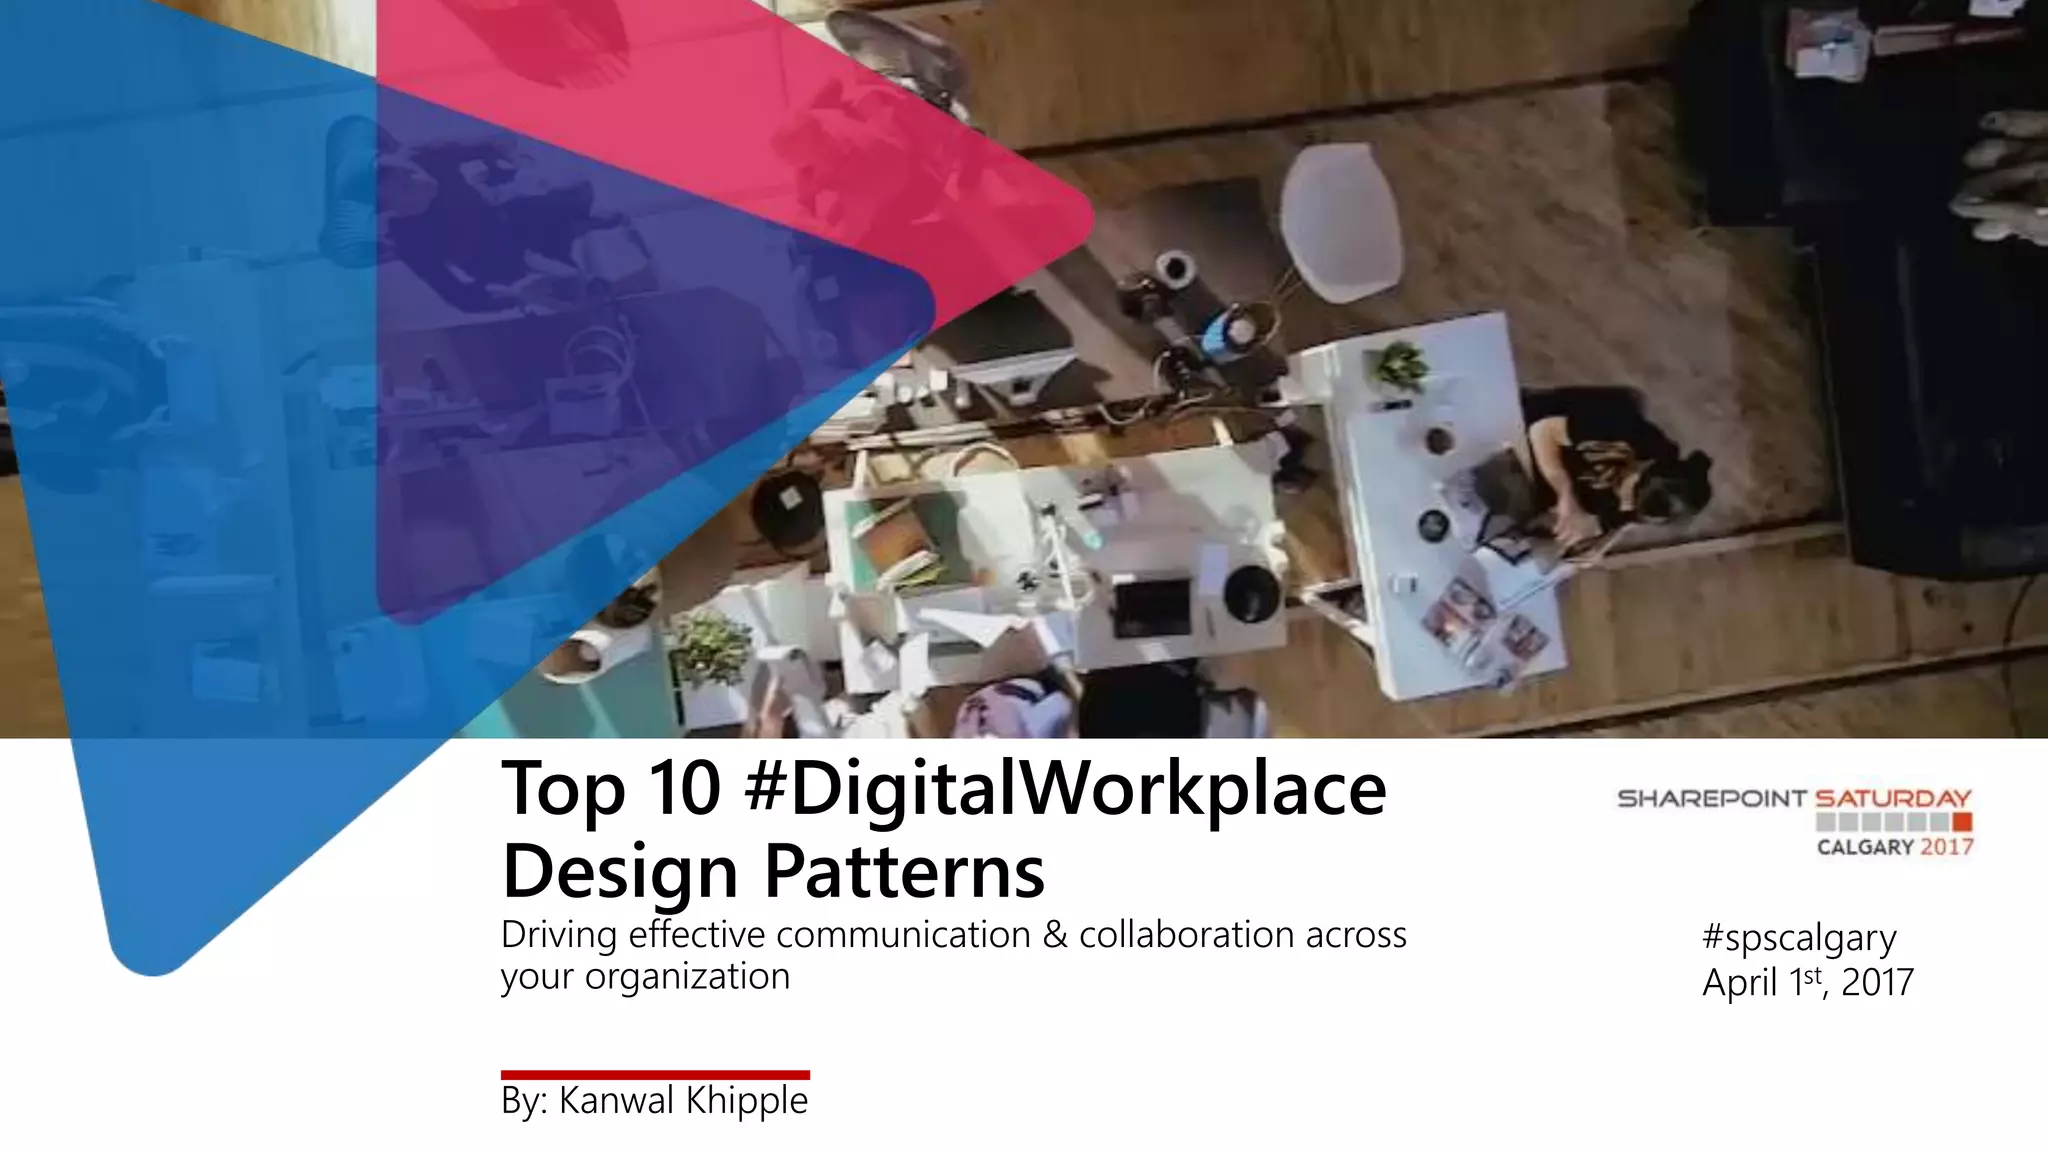Click the 'April 1st, 2017' date

1807,983
